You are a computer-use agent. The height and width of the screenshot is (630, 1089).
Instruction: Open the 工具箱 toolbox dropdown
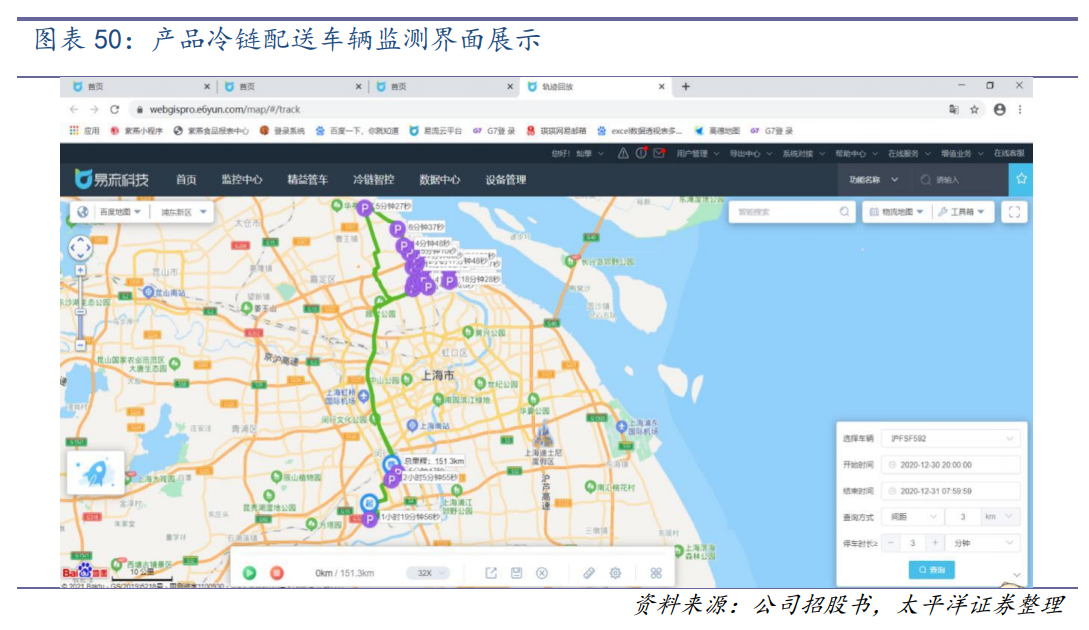point(961,212)
